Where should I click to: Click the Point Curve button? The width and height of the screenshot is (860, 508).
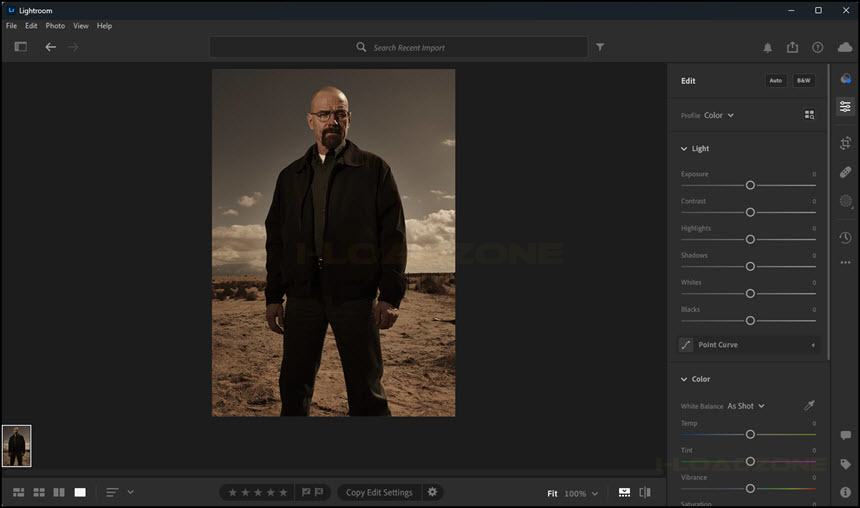[x=750, y=345]
